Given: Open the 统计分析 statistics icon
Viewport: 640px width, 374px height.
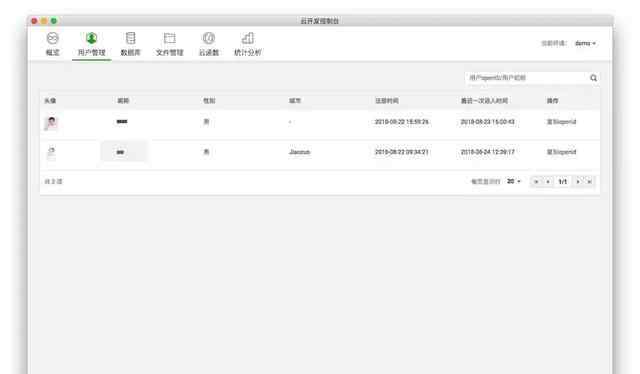Looking at the screenshot, I should pos(248,38).
